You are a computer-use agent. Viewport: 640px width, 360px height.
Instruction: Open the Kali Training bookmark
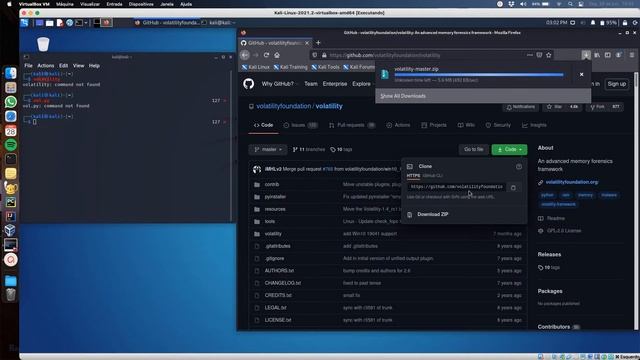pos(290,67)
